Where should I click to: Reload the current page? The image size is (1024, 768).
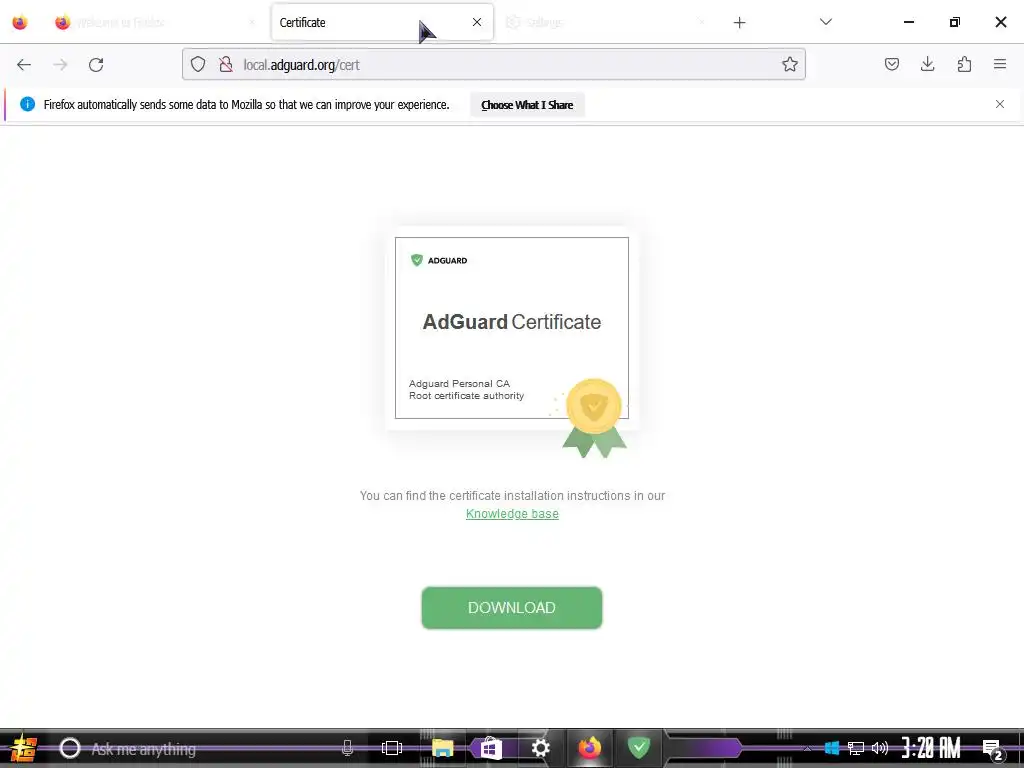96,65
